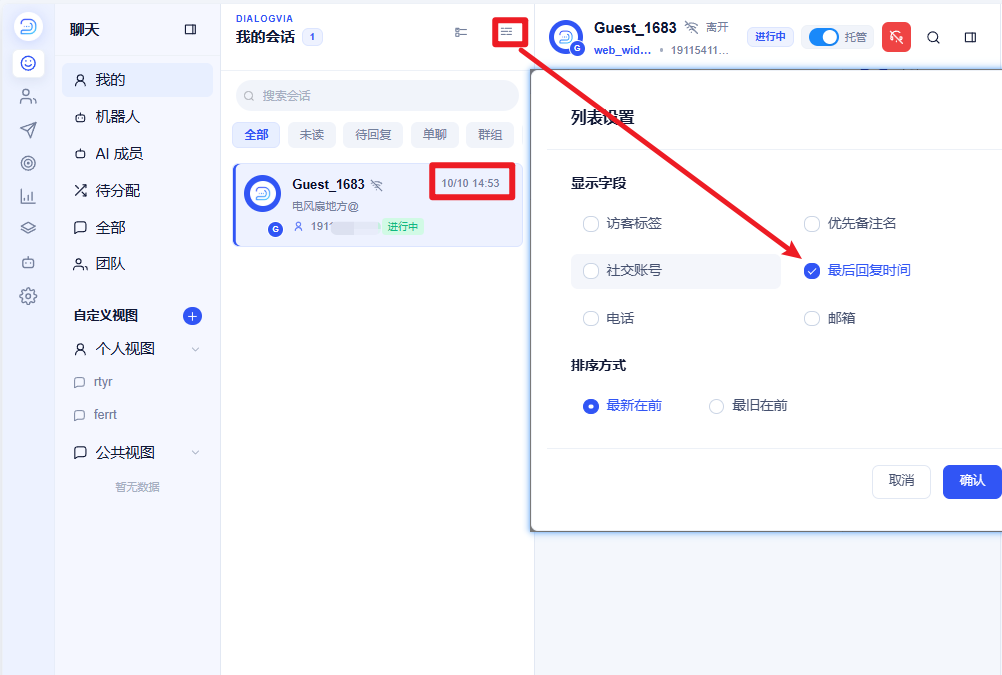Open the 团队 chat category
The image size is (1002, 675).
[137, 264]
